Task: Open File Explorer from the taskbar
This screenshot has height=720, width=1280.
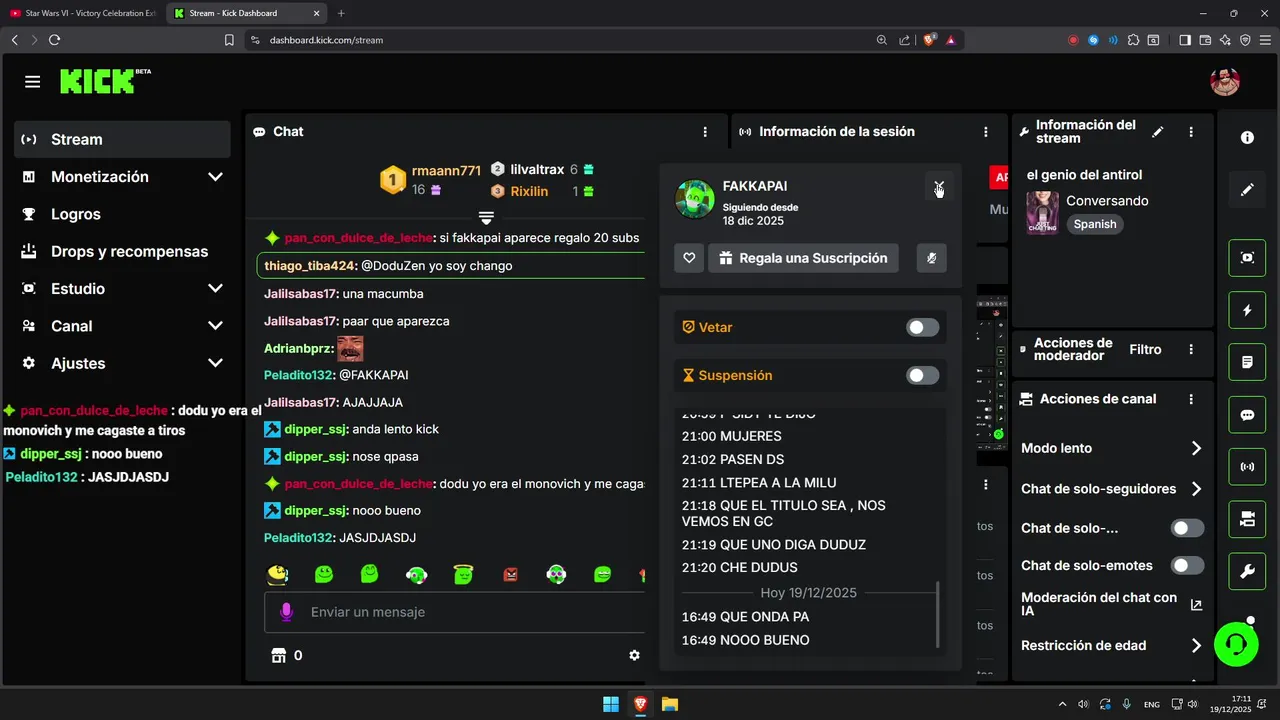Action: tap(670, 704)
